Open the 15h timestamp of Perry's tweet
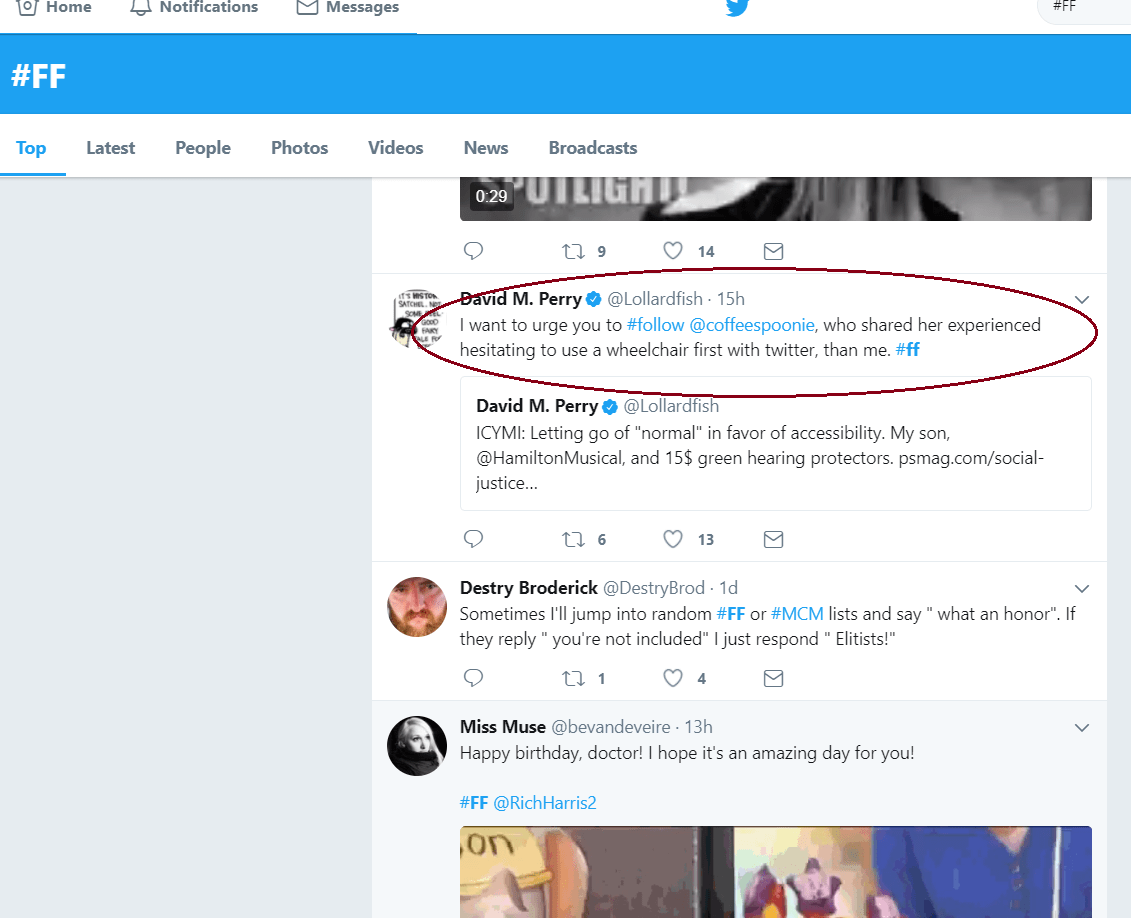This screenshot has width=1131, height=918. [x=731, y=299]
